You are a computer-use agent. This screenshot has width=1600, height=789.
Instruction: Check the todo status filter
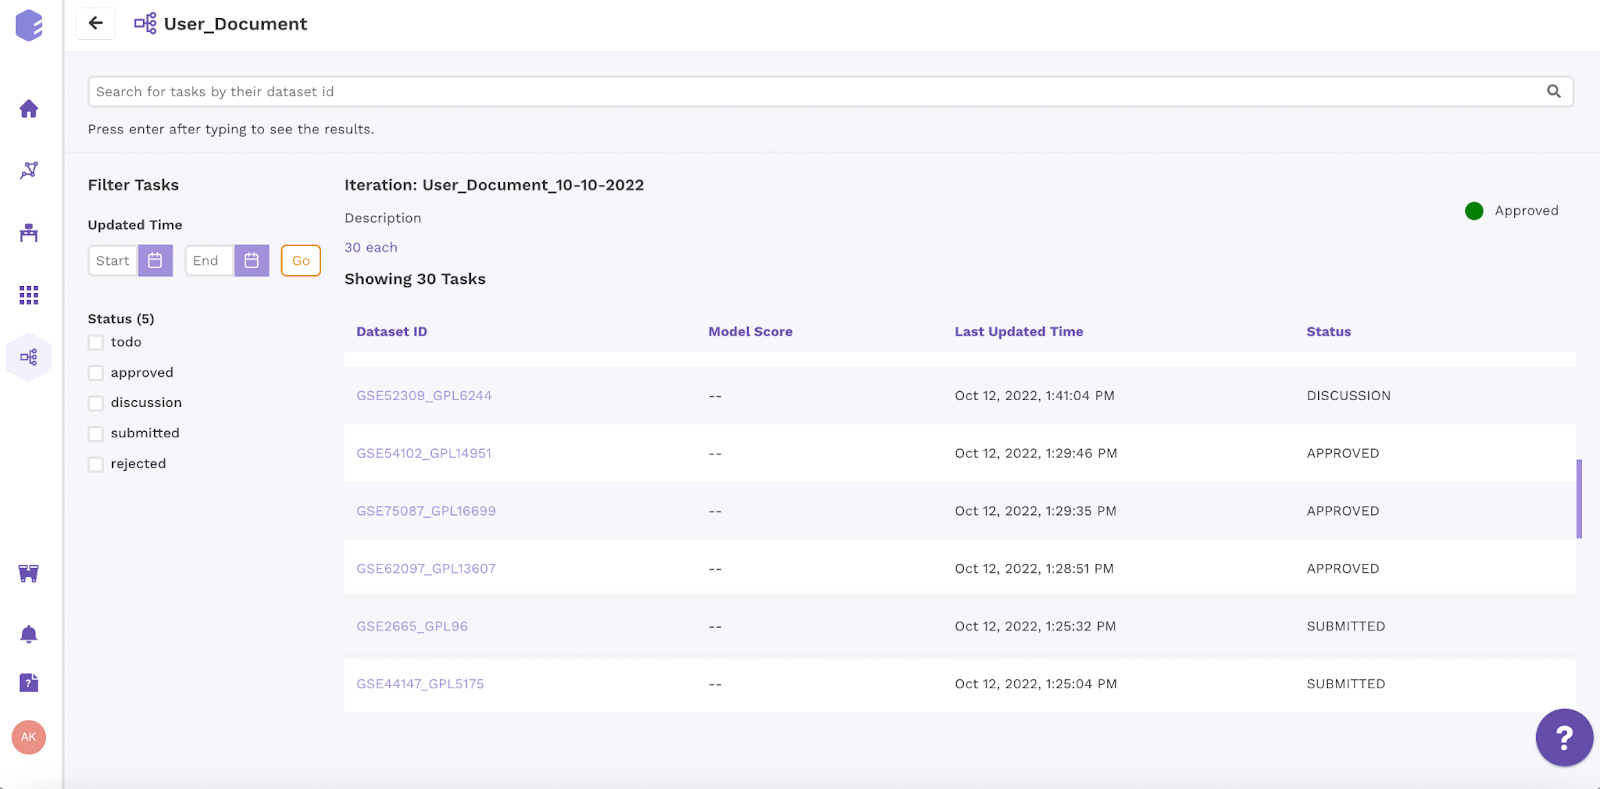click(x=96, y=342)
